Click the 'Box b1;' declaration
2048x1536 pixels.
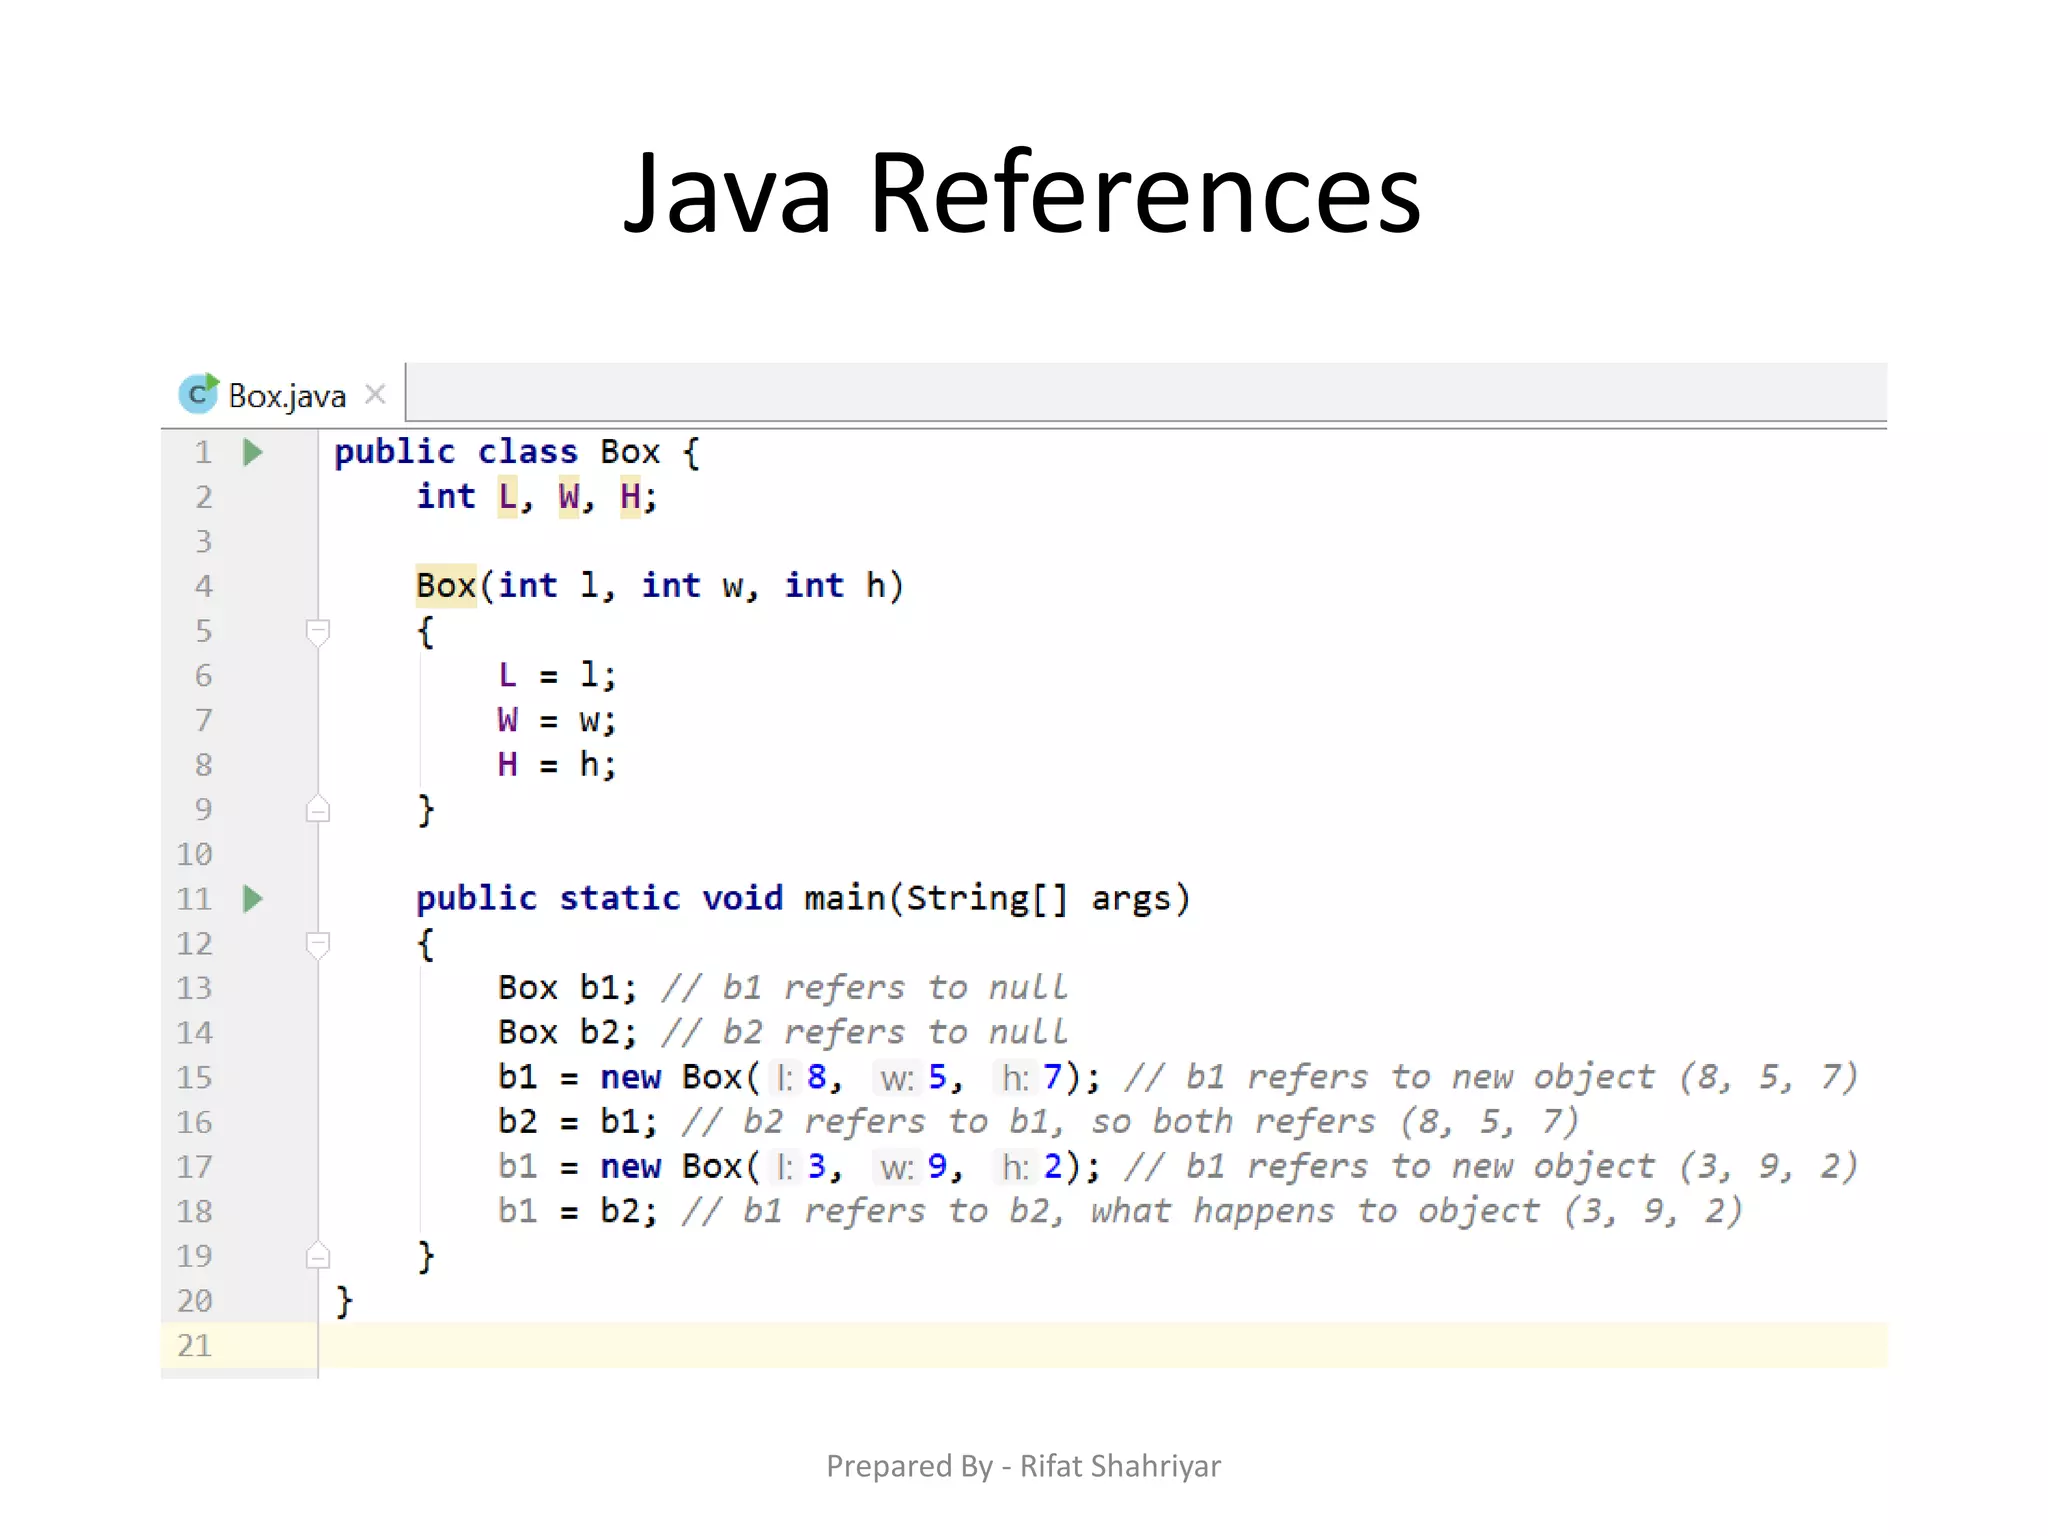[x=567, y=987]
